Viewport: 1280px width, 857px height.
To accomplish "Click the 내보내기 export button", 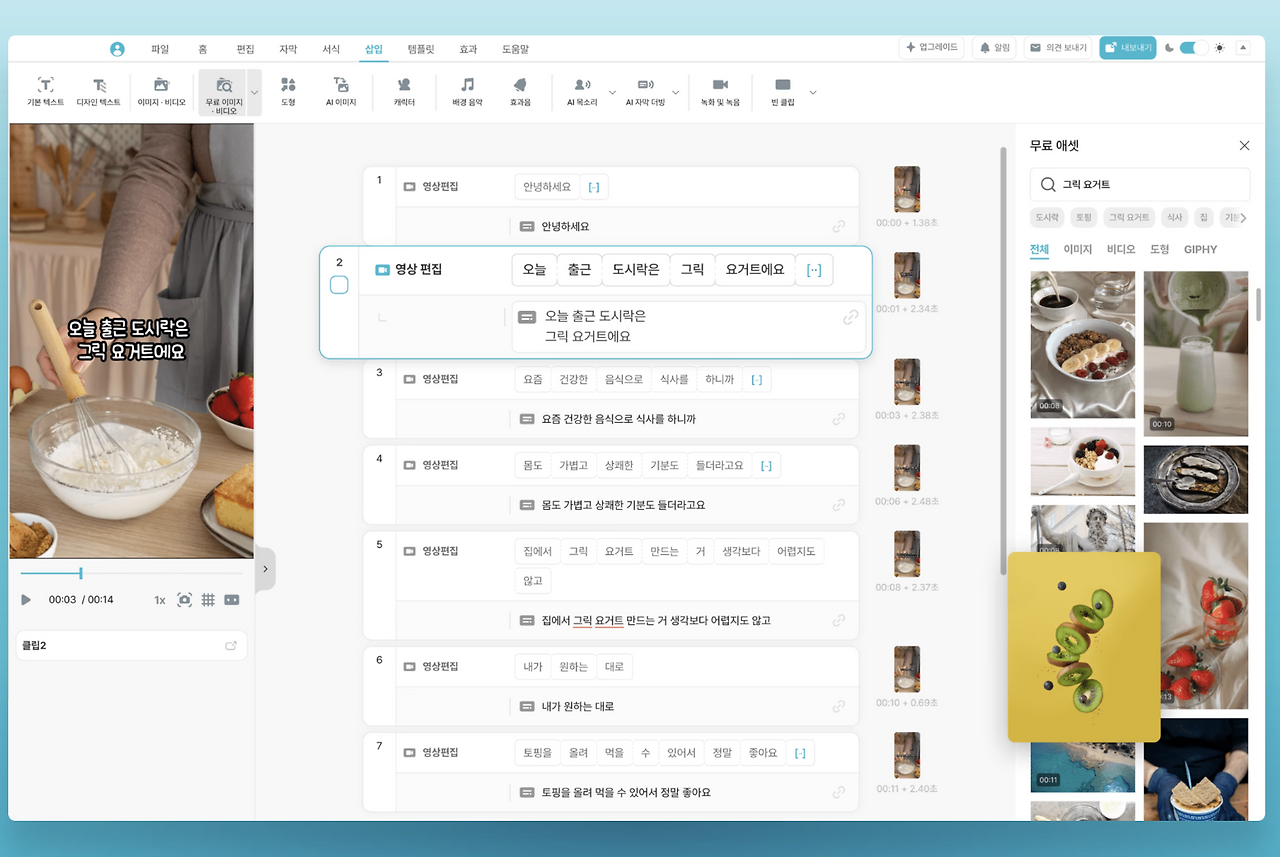I will pyautogui.click(x=1127, y=46).
